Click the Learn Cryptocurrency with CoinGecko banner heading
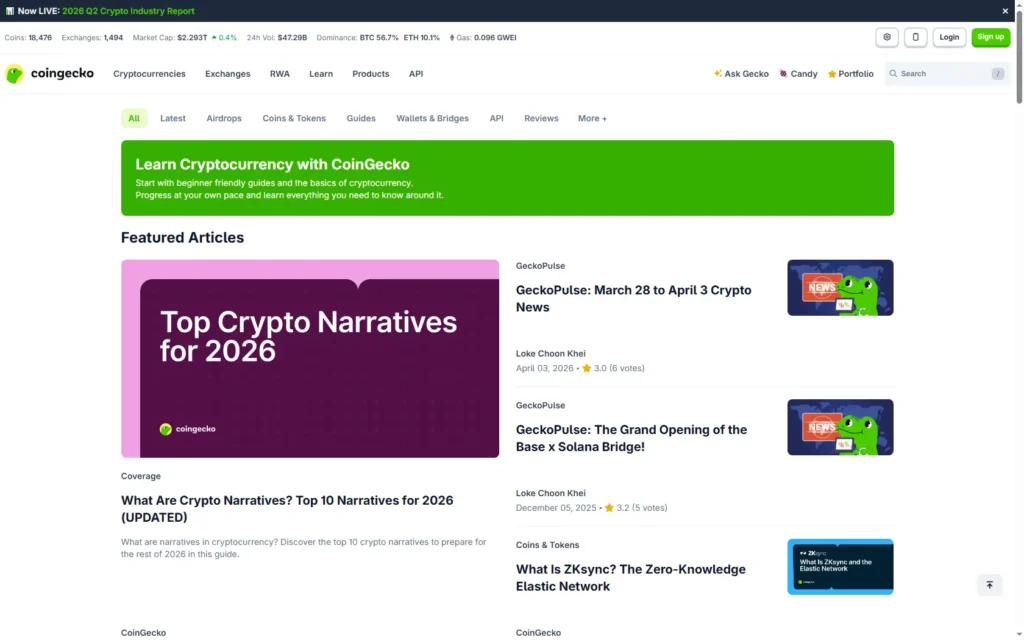The width and height of the screenshot is (1024, 640). click(x=272, y=165)
